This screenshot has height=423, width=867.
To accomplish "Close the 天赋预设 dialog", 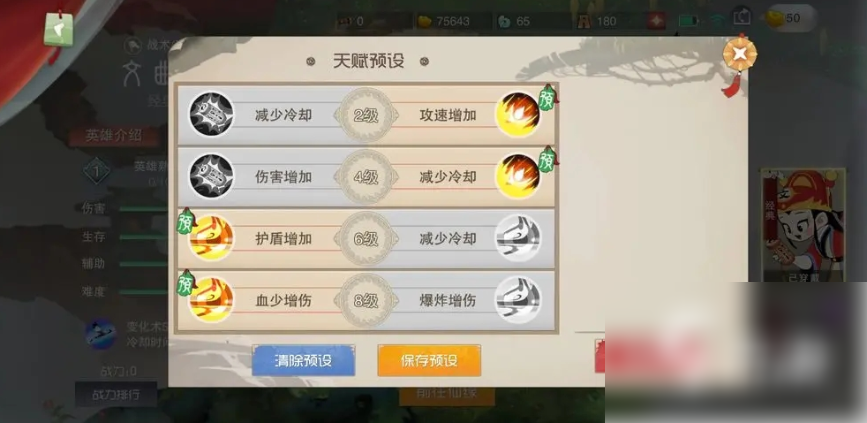I will tap(740, 54).
